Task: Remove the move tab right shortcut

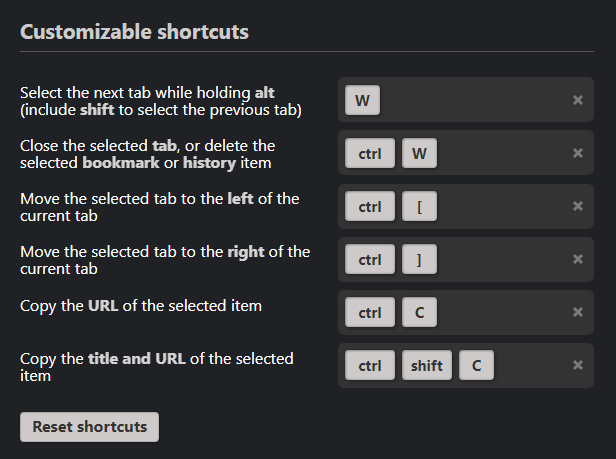Action: pyautogui.click(x=578, y=259)
